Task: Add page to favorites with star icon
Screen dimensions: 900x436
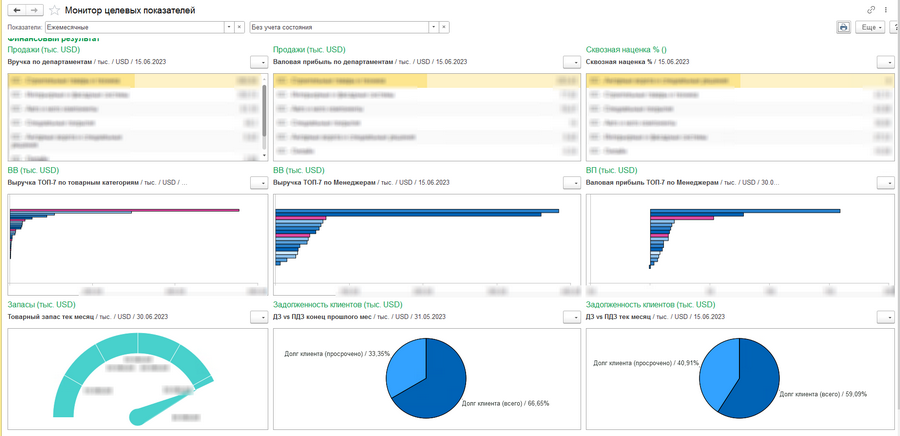Action: 55,10
